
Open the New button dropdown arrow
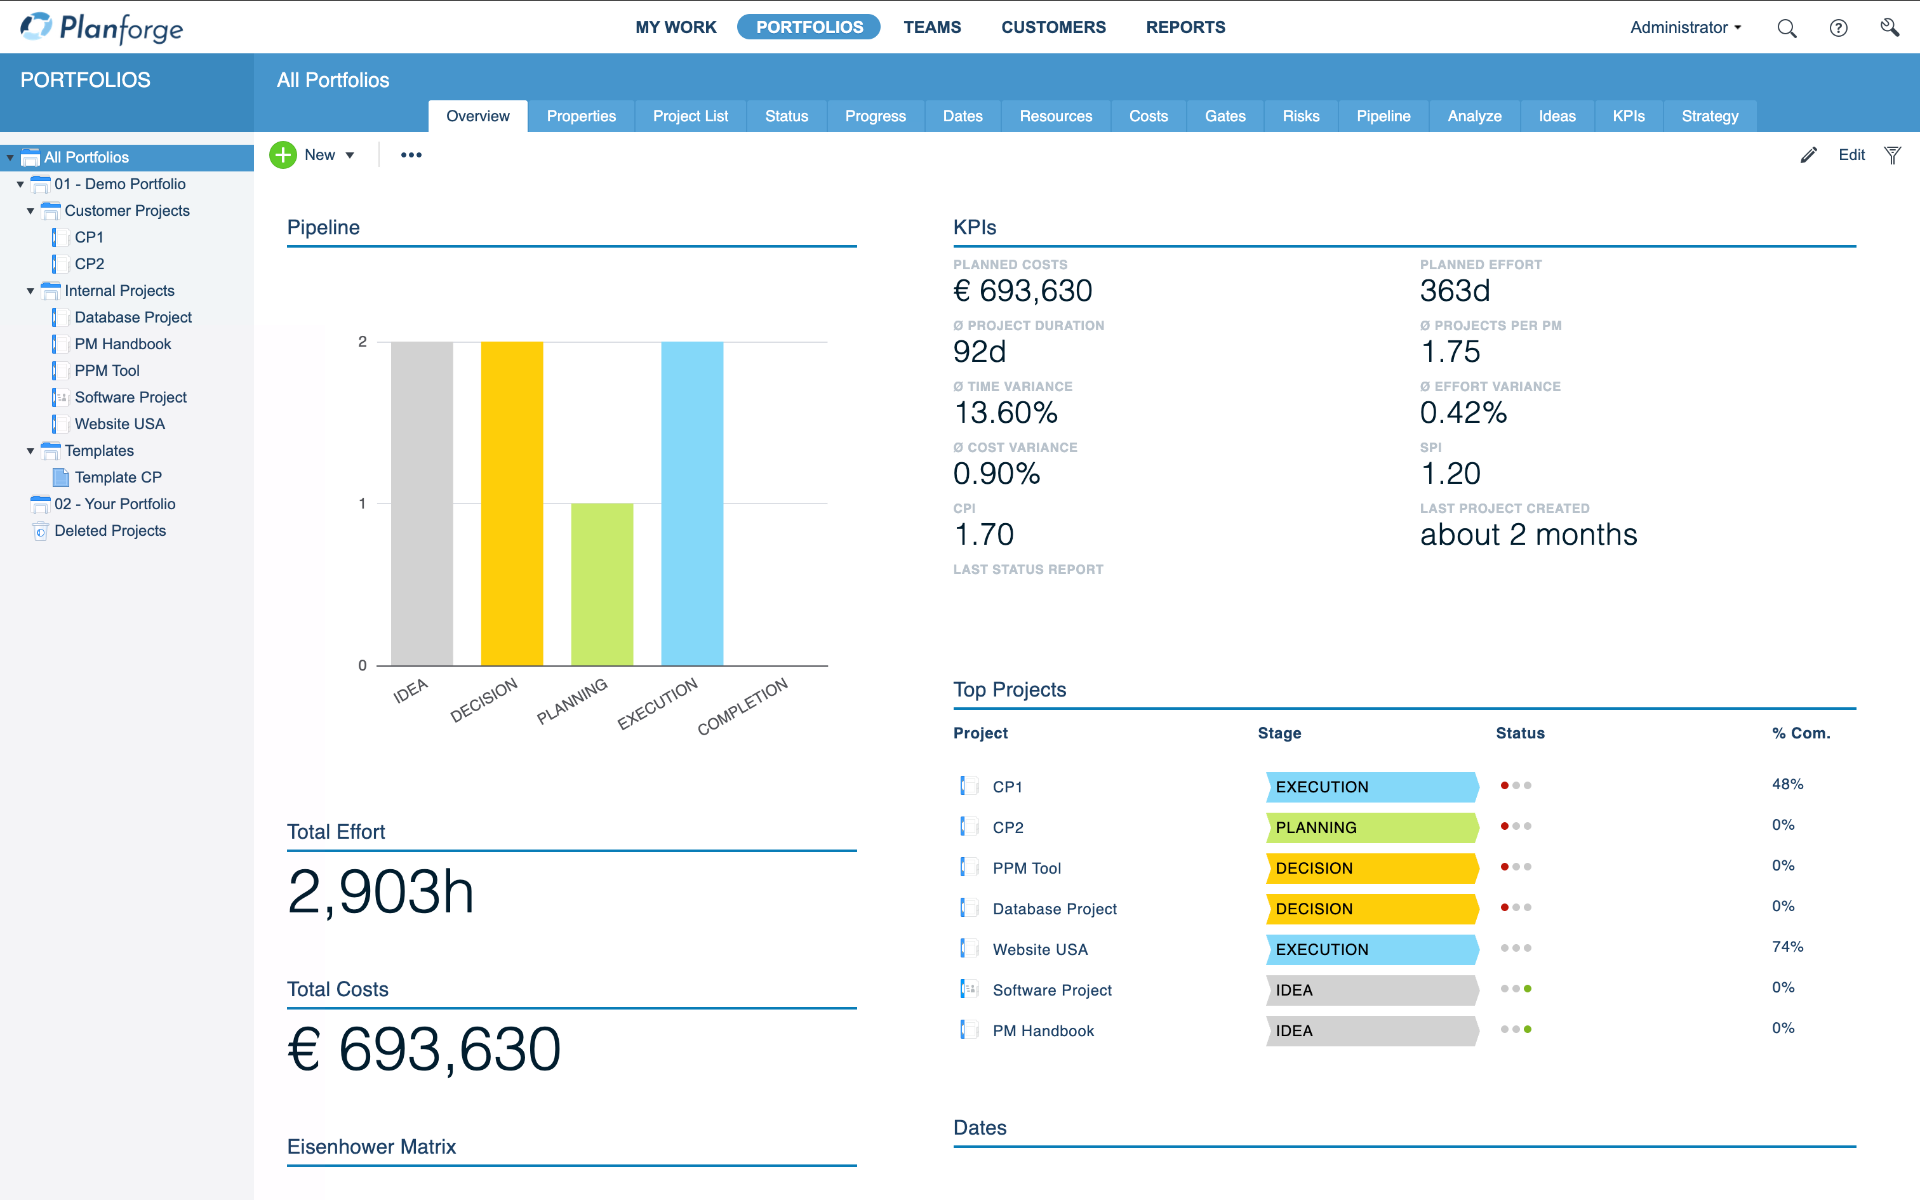tap(350, 156)
